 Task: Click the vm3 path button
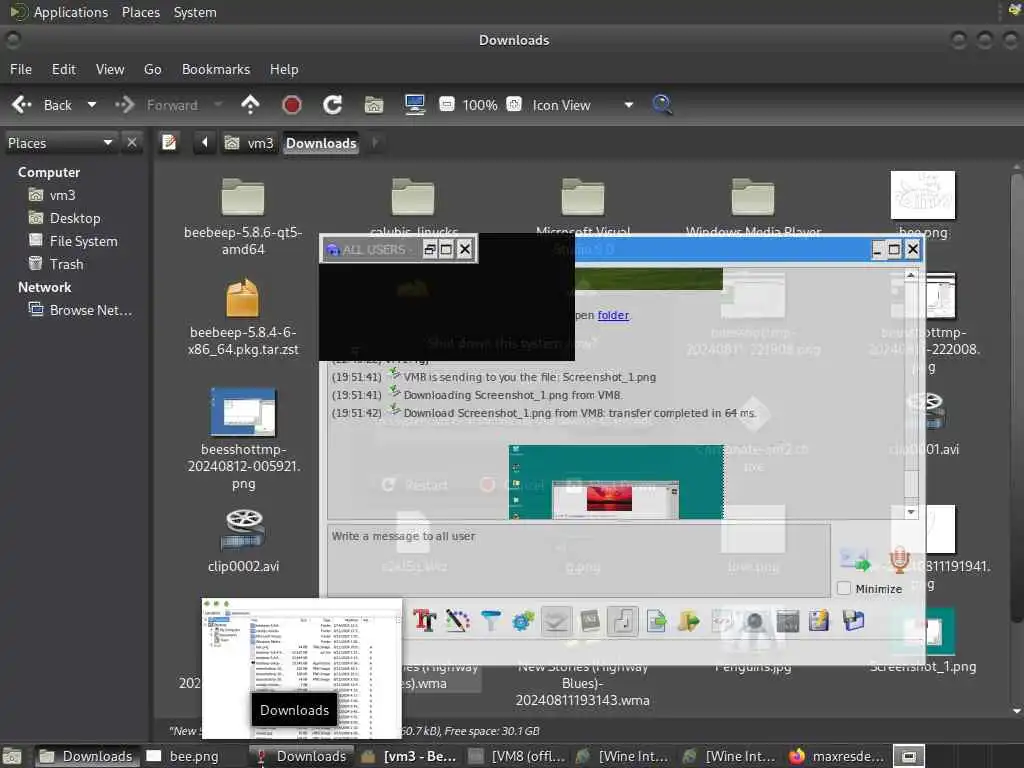[x=249, y=142]
